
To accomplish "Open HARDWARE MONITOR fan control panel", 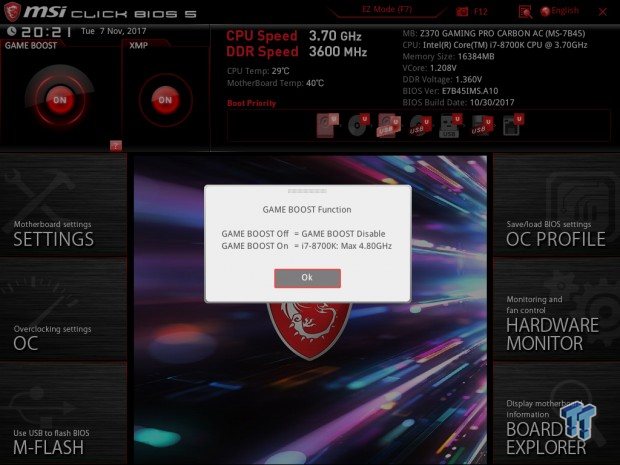I will (556, 310).
